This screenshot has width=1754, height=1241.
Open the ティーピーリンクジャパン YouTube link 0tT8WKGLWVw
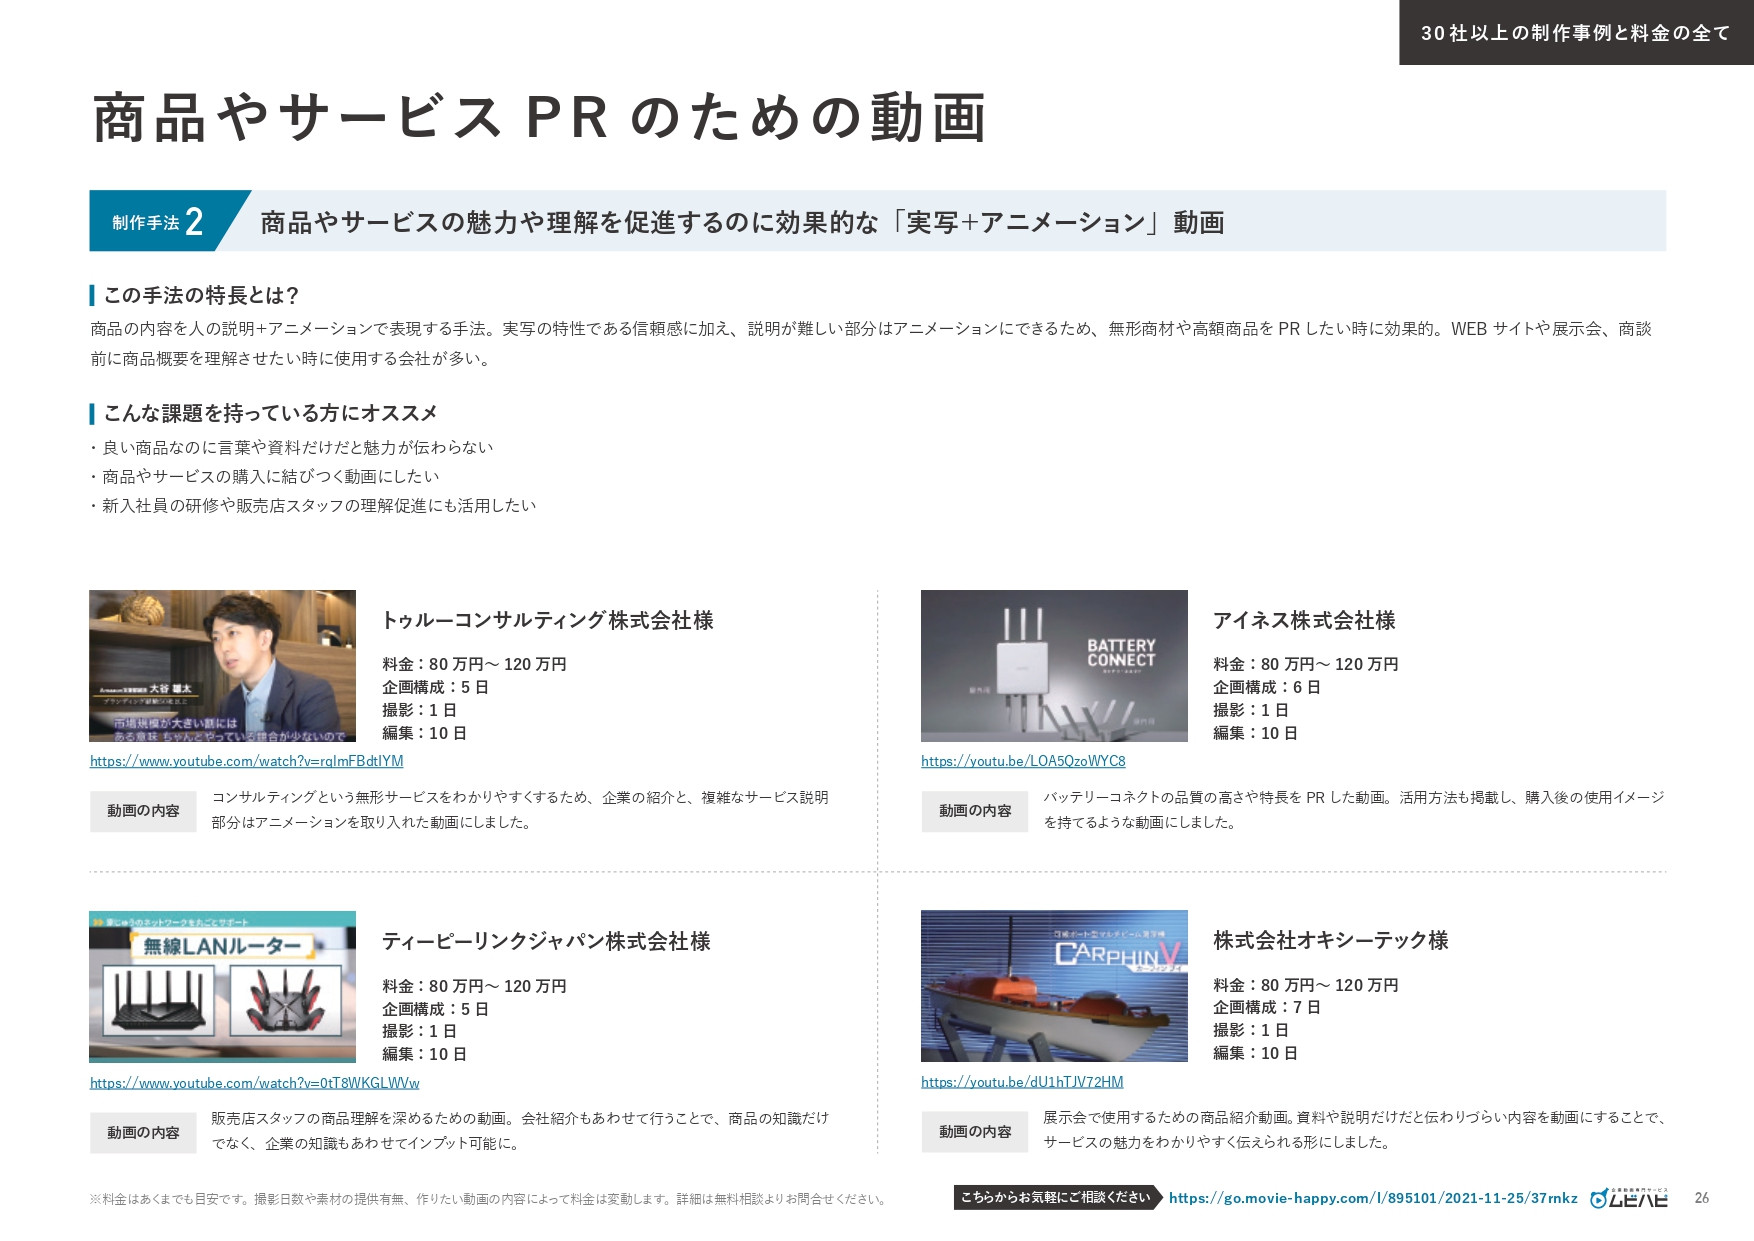pos(254,1082)
